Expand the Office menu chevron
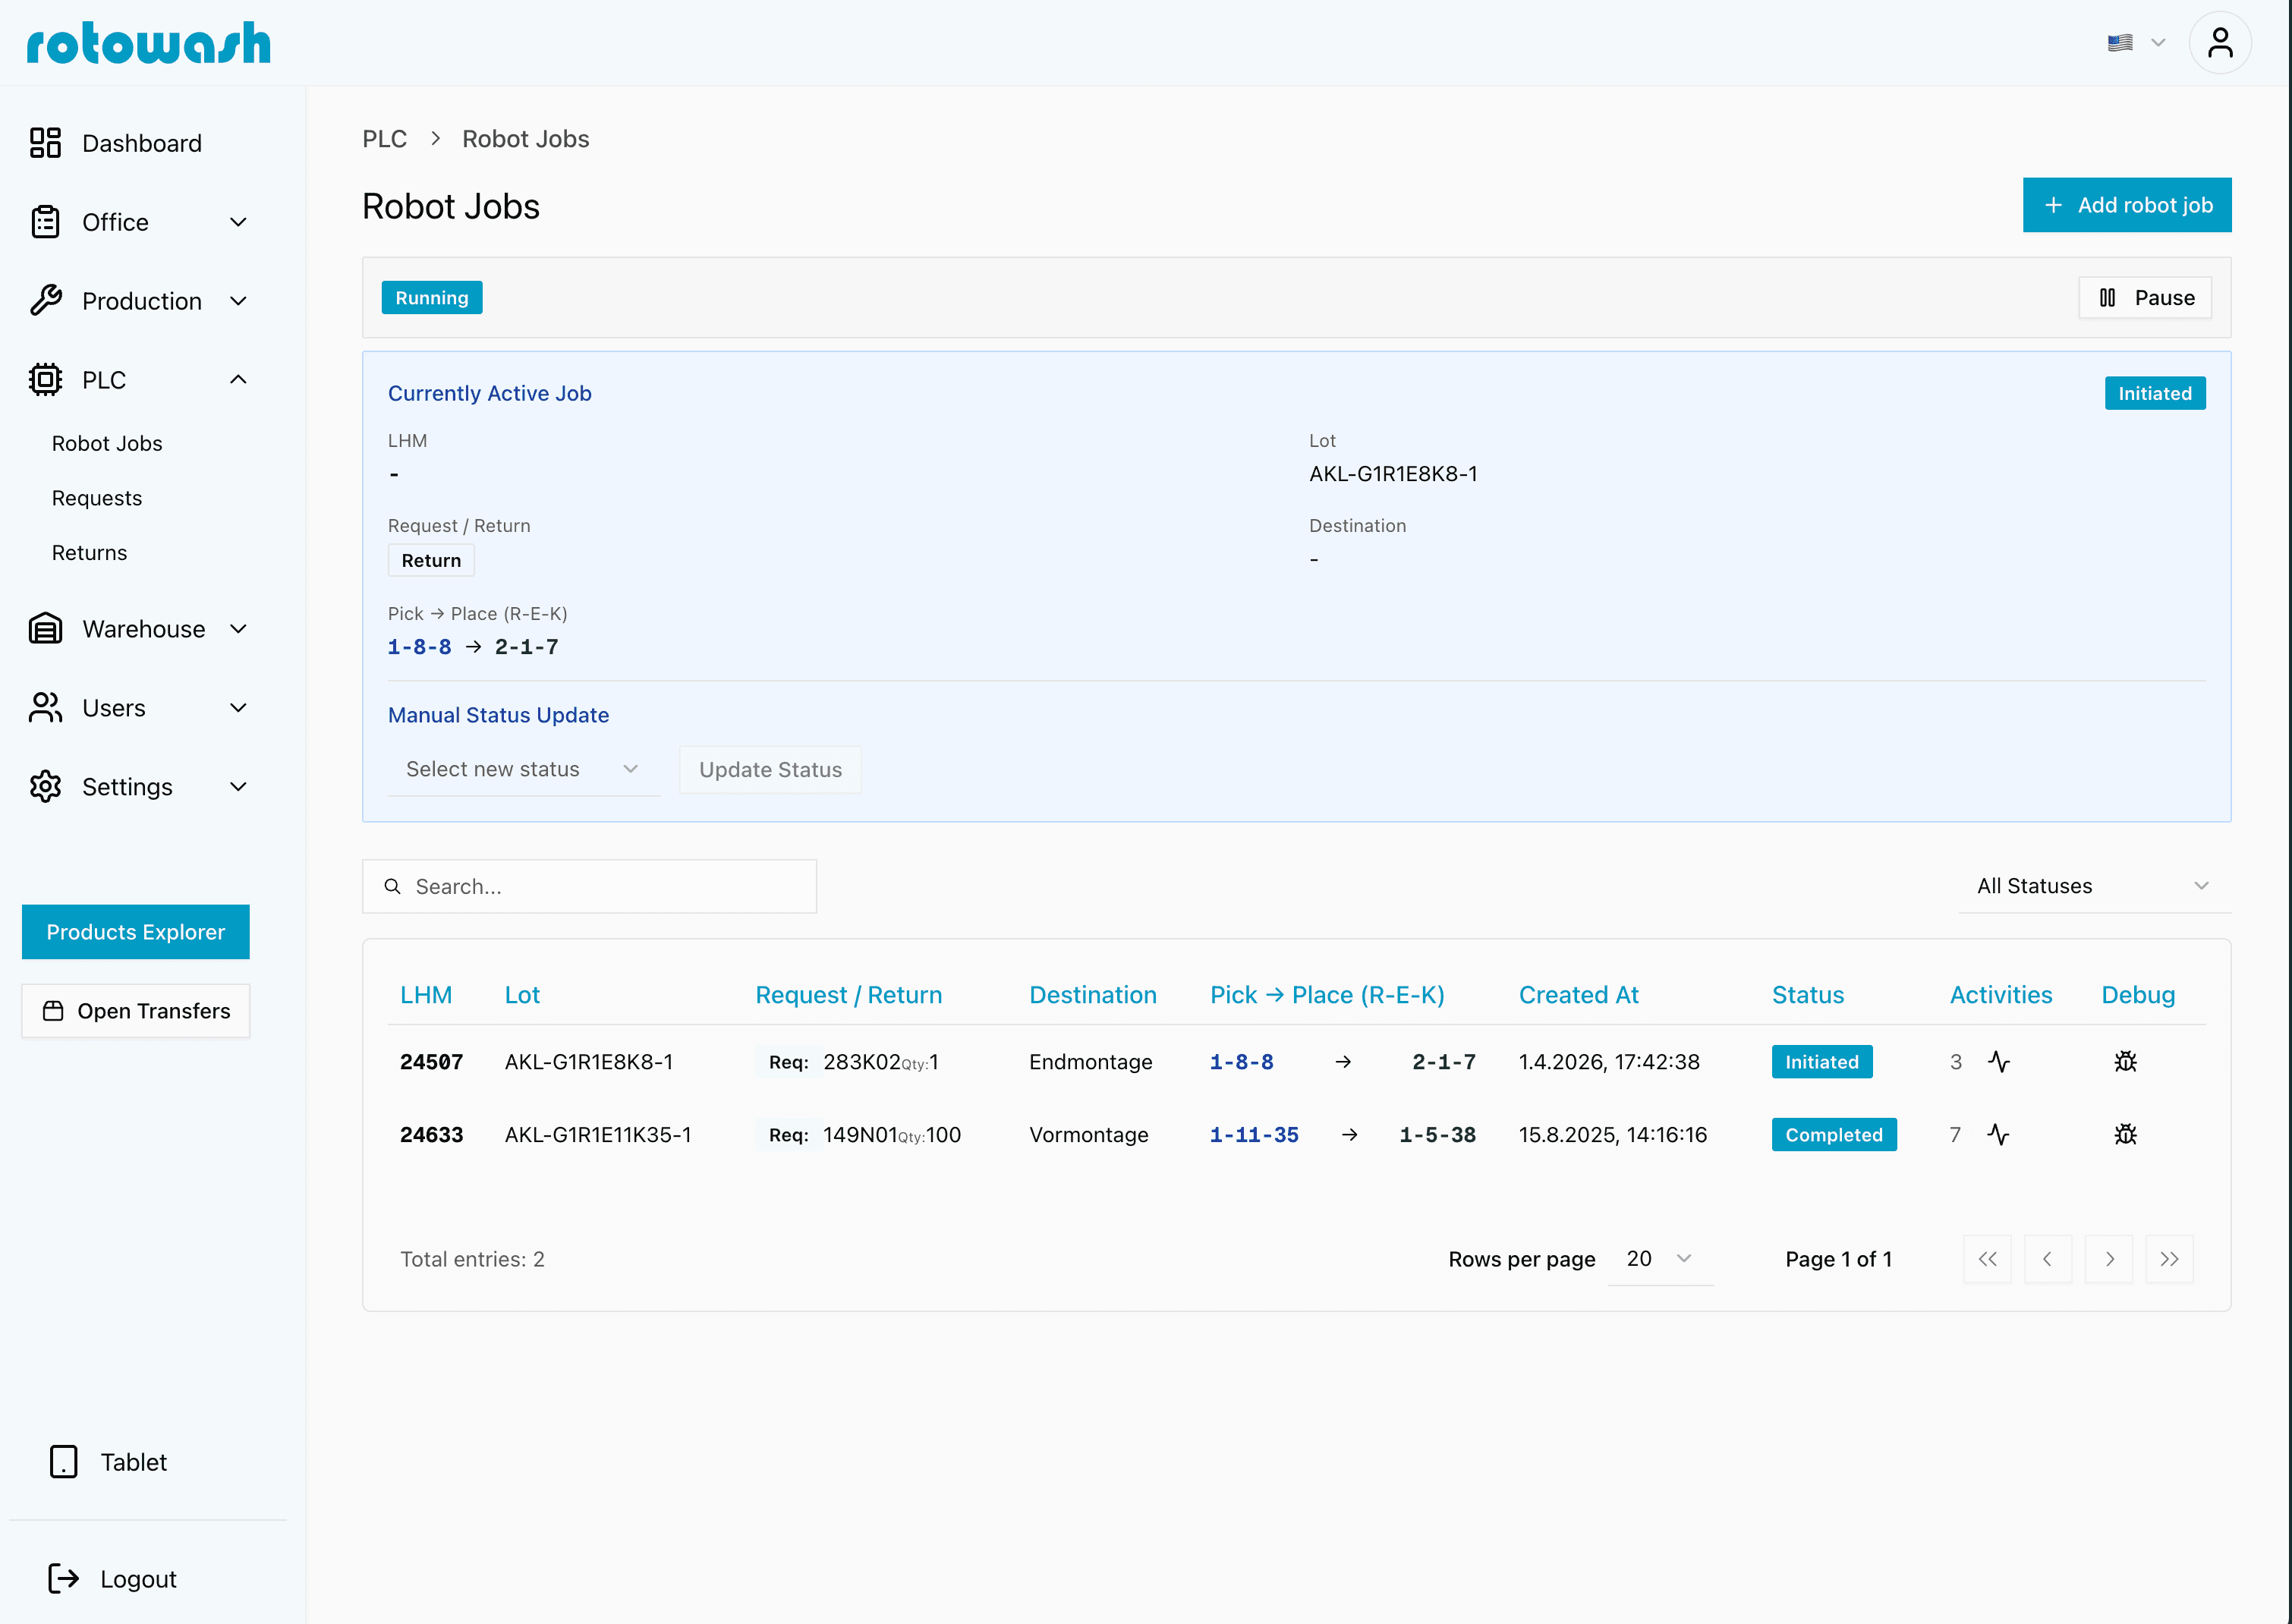This screenshot has width=2292, height=1624. point(238,222)
